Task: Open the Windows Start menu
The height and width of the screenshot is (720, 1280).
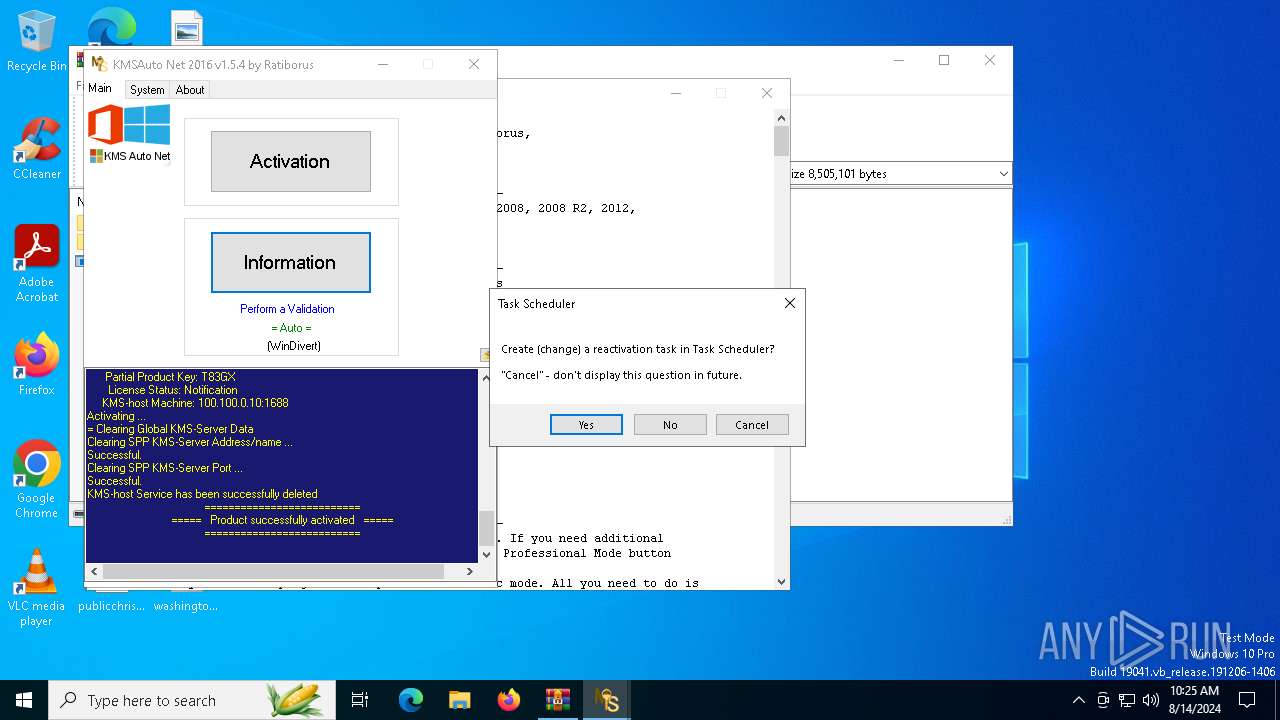Action: point(24,700)
